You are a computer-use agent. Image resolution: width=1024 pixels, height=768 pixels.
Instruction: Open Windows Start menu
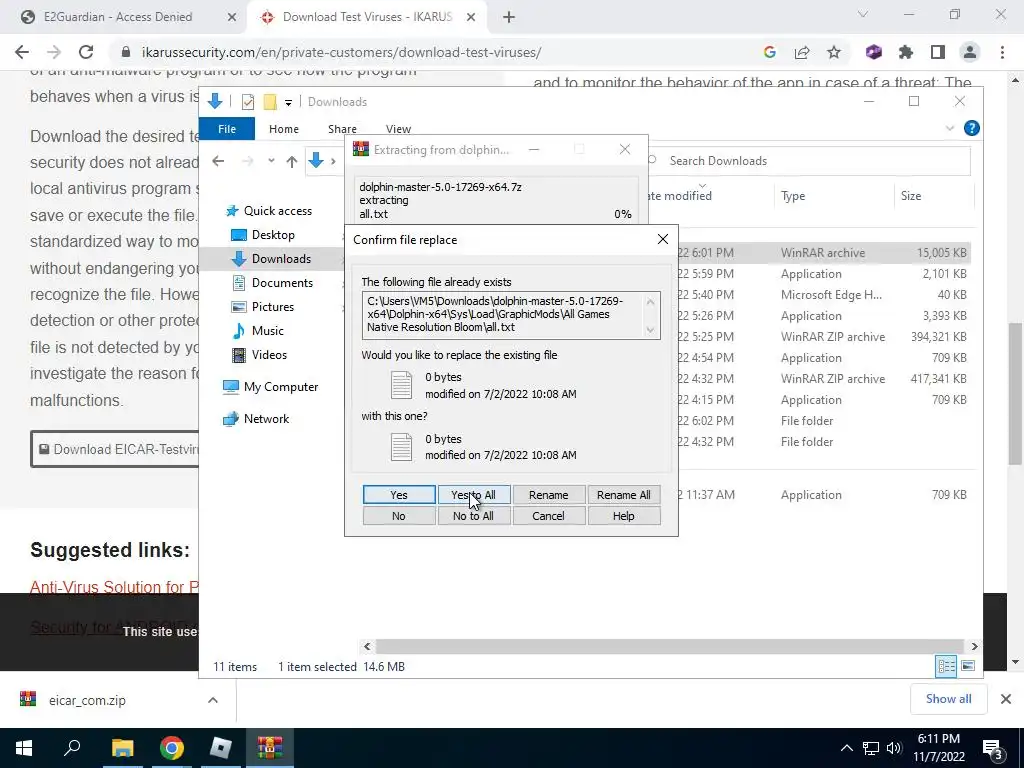[x=24, y=748]
